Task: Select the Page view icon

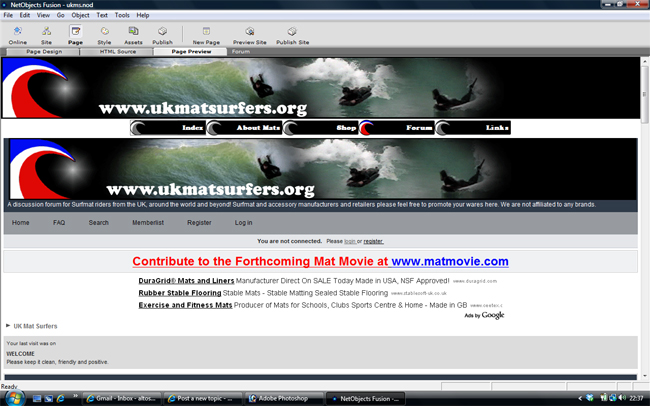Action: pos(75,36)
